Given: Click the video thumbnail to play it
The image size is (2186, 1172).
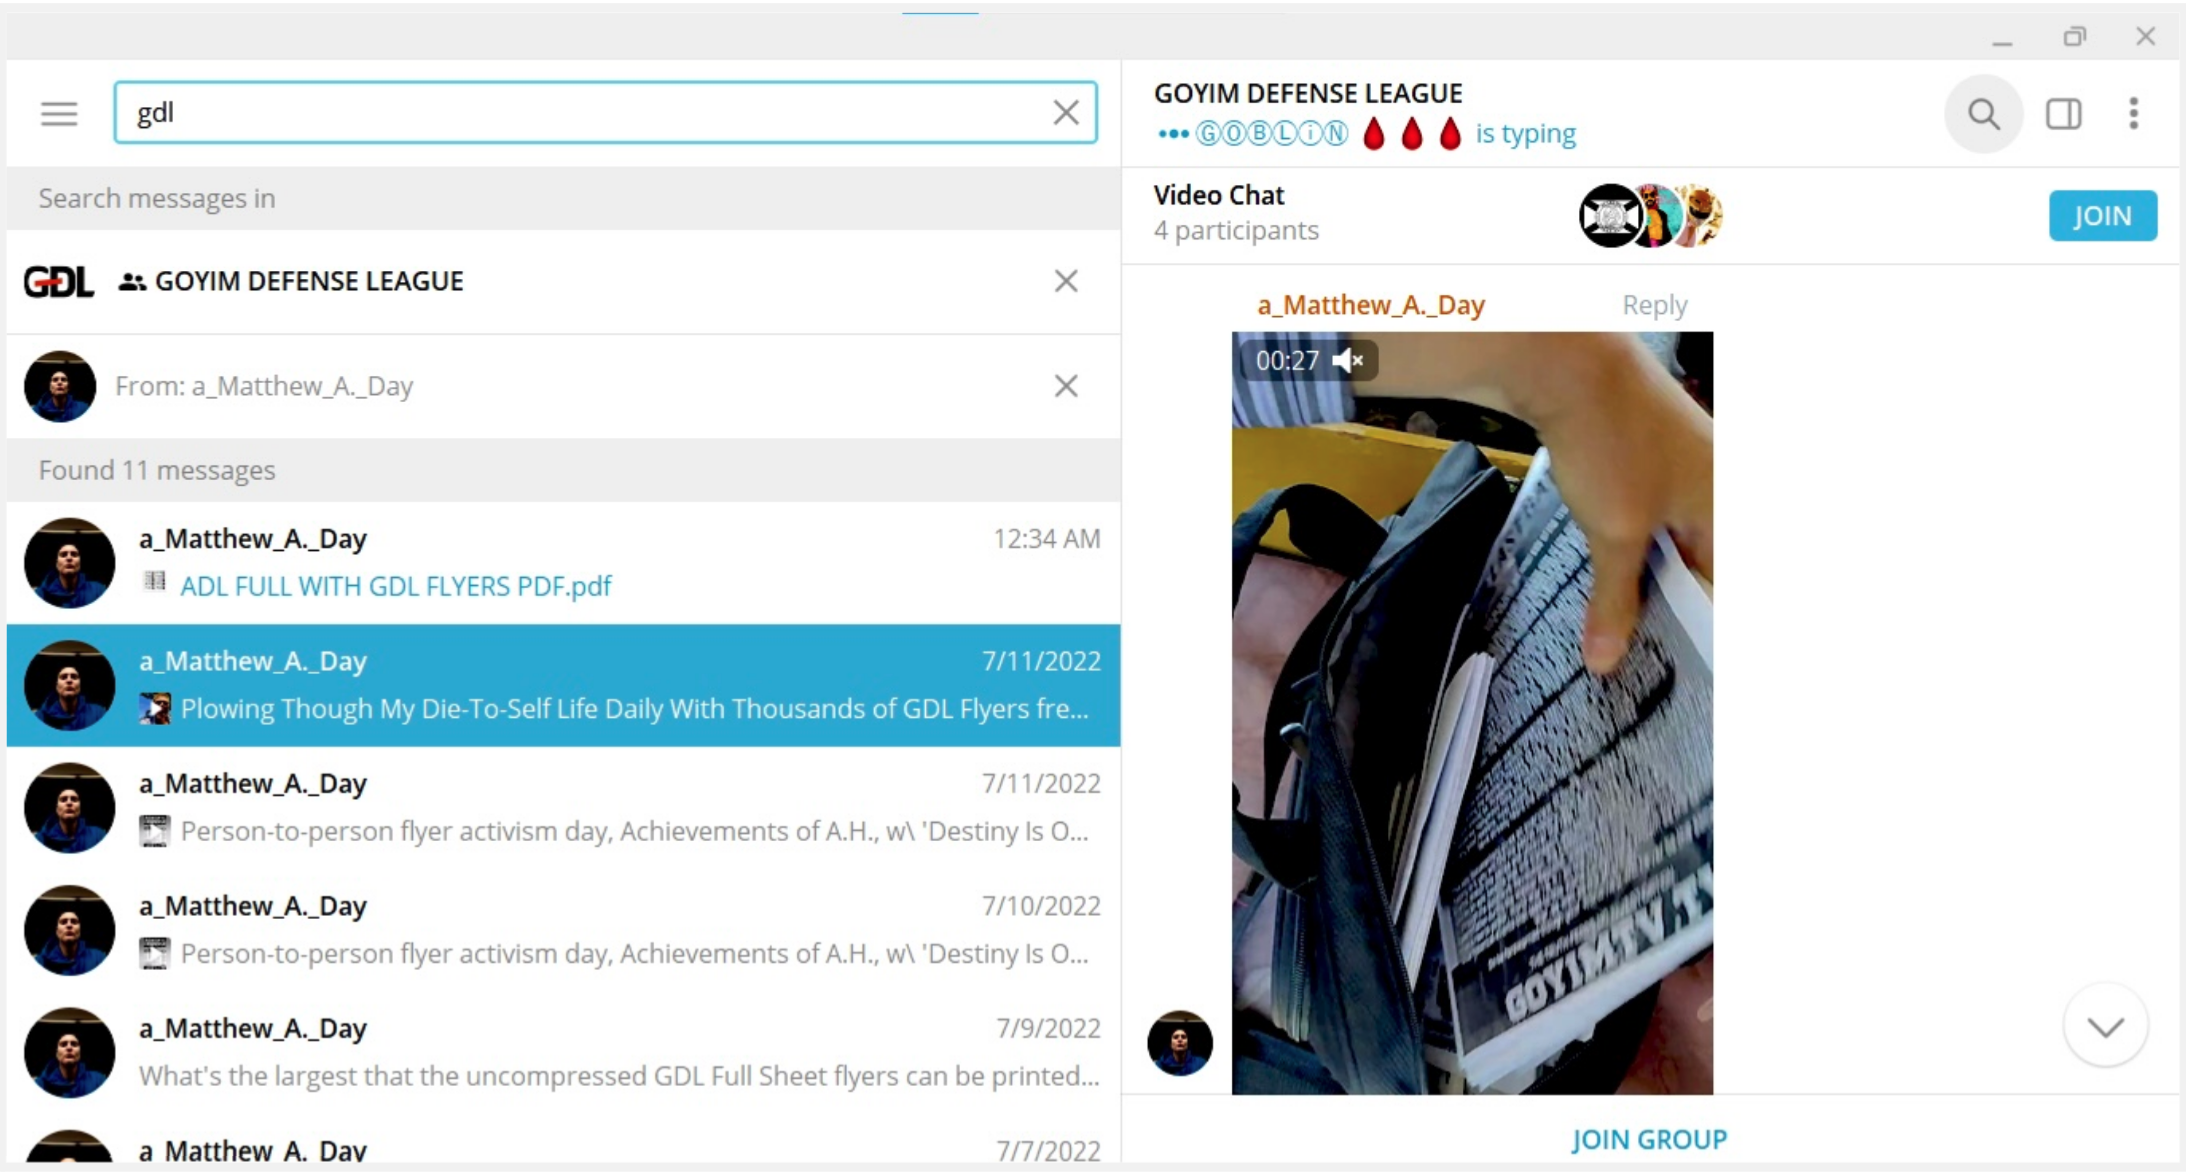Looking at the screenshot, I should pos(1473,710).
